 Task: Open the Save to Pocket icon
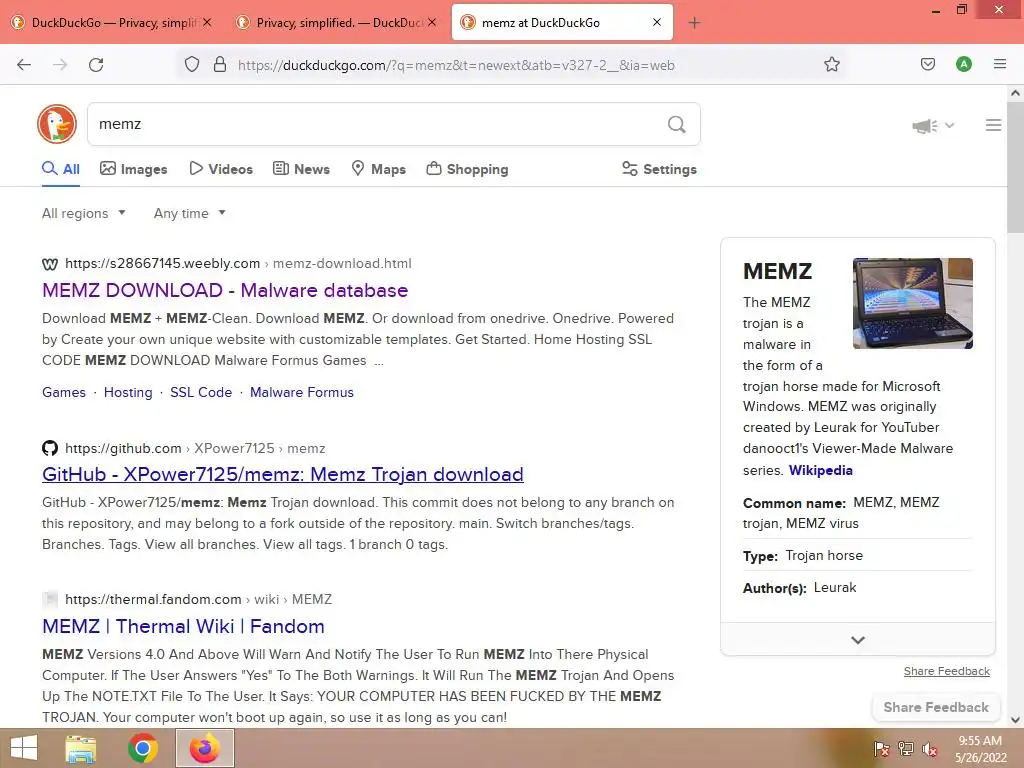[x=927, y=65]
